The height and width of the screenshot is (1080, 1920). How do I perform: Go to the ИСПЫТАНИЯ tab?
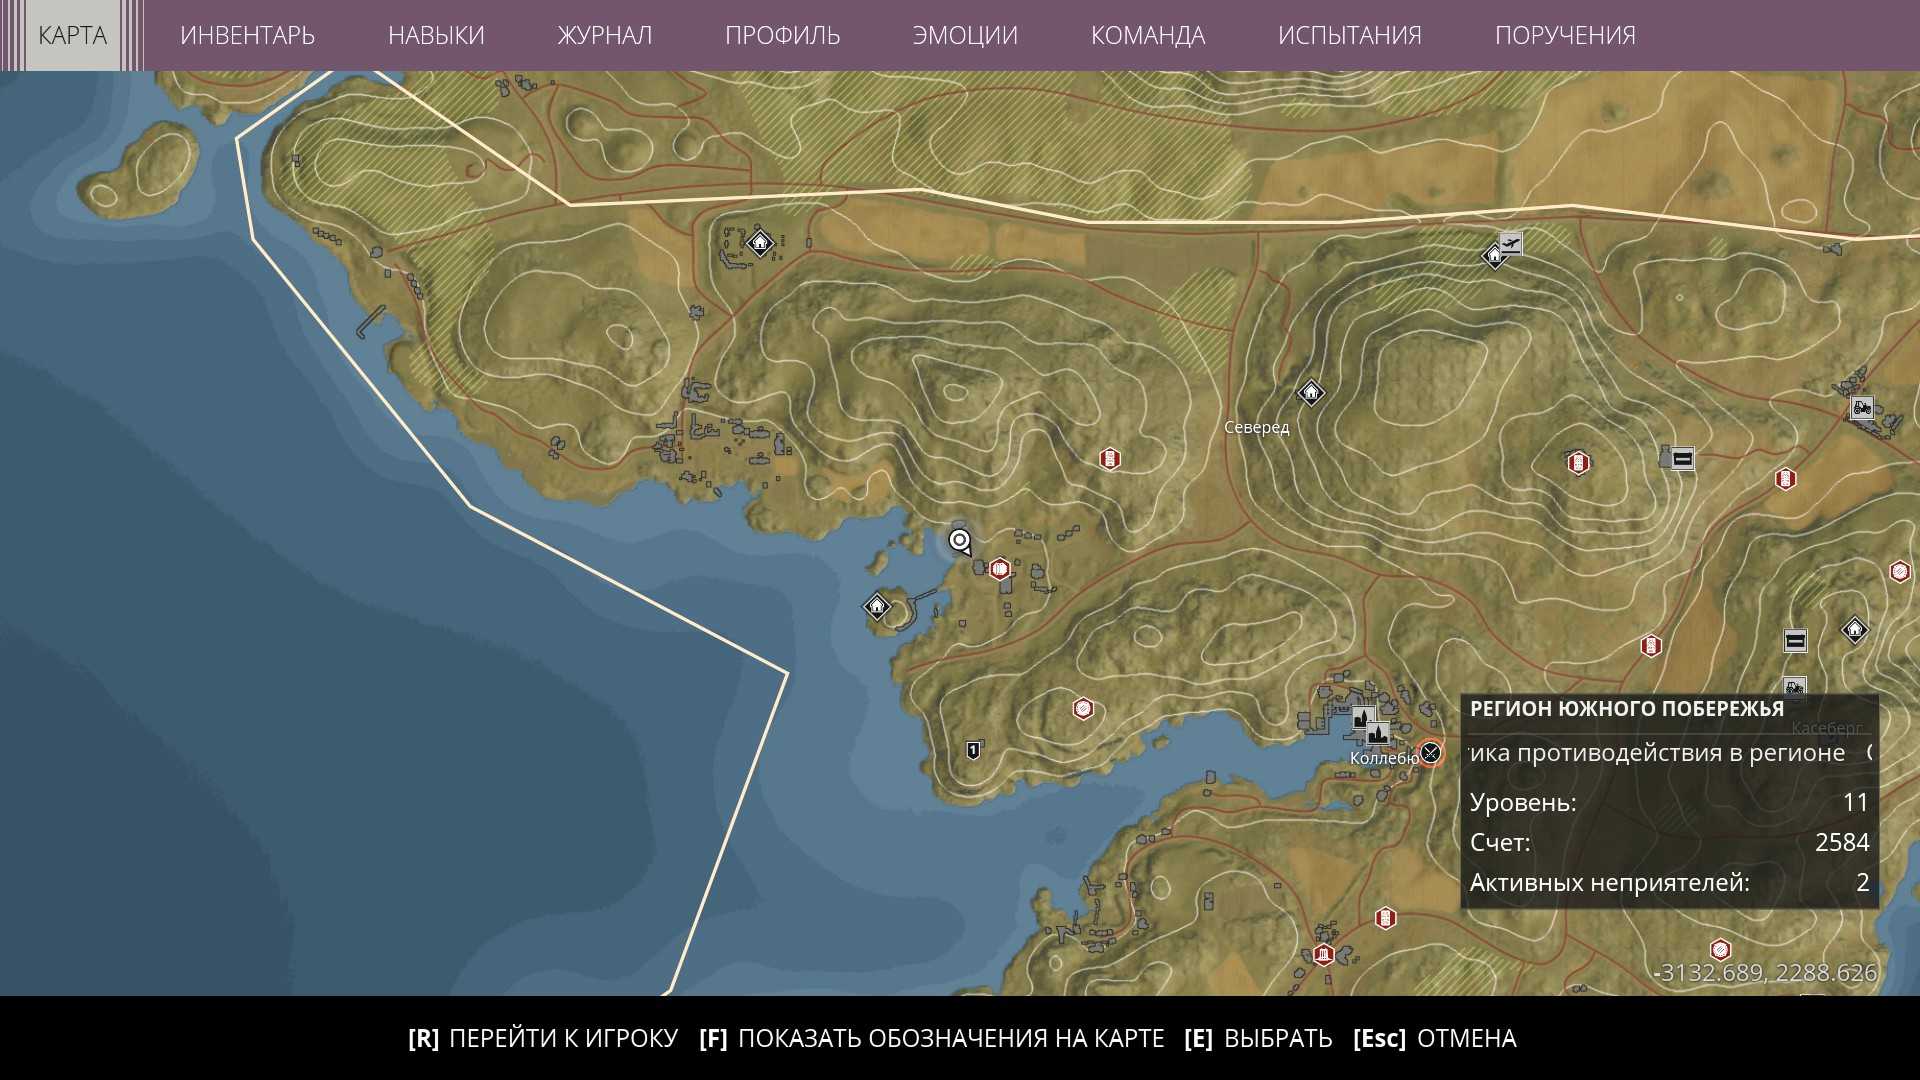pos(1349,35)
